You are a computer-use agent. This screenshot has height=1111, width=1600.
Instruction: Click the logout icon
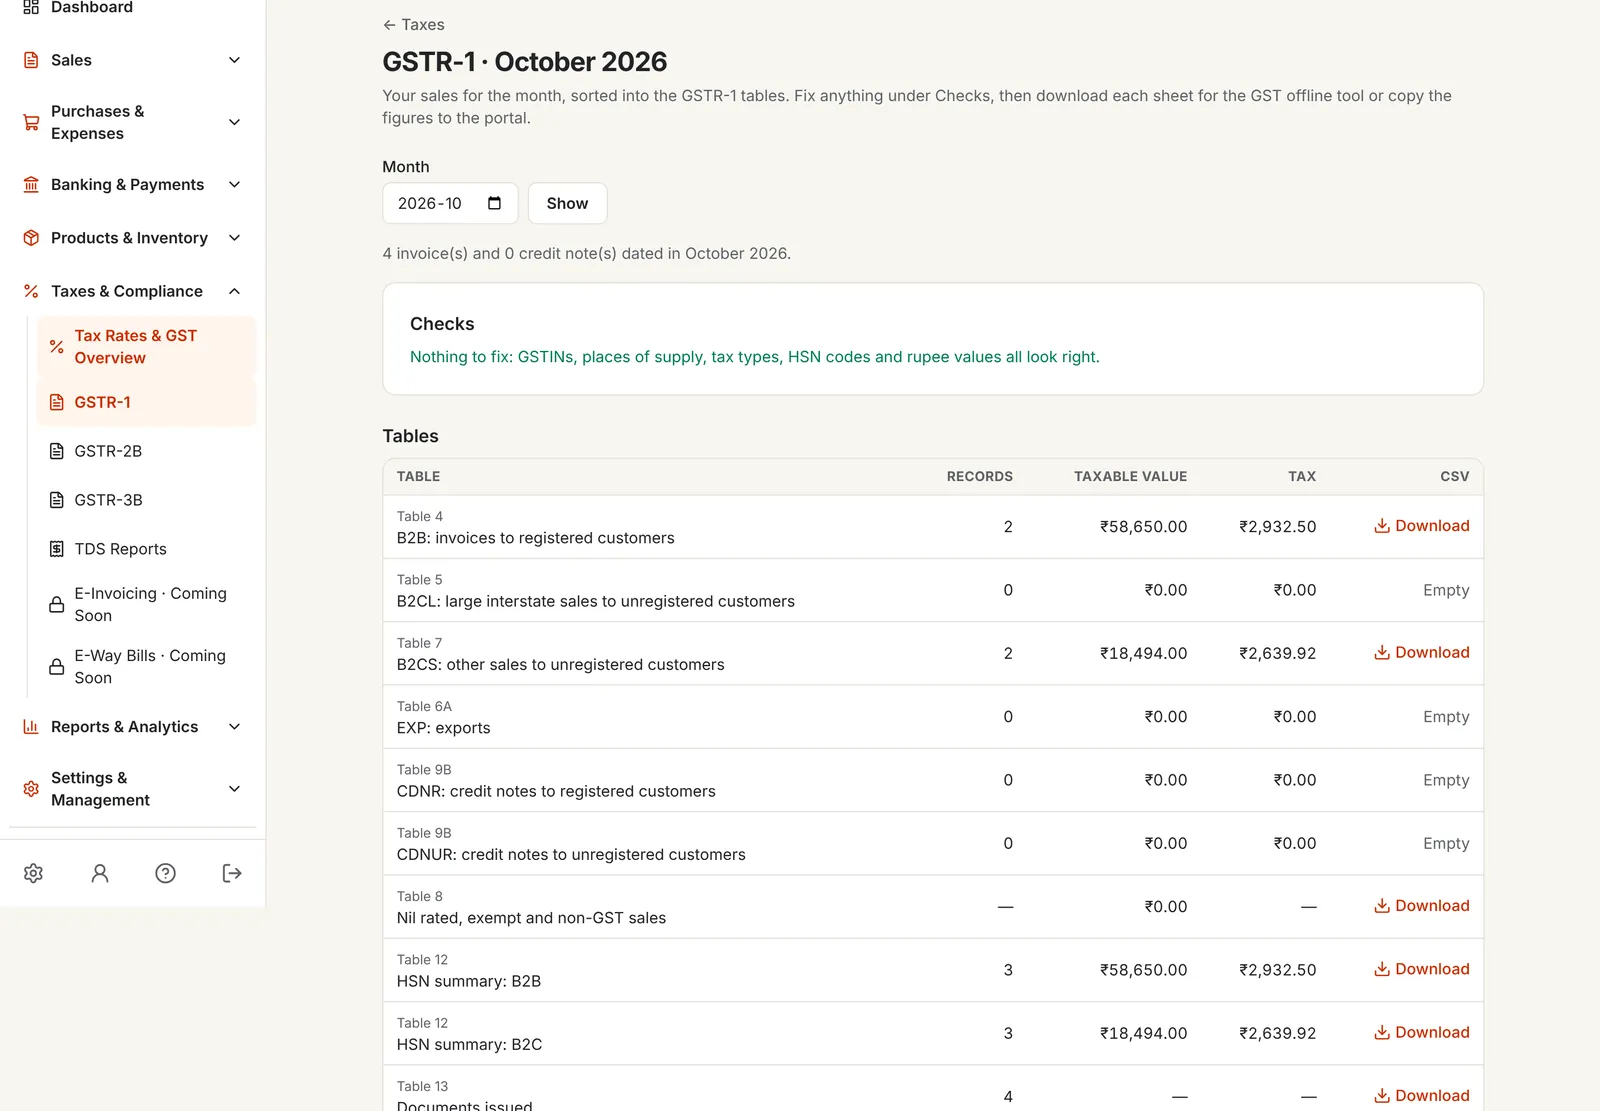[232, 873]
